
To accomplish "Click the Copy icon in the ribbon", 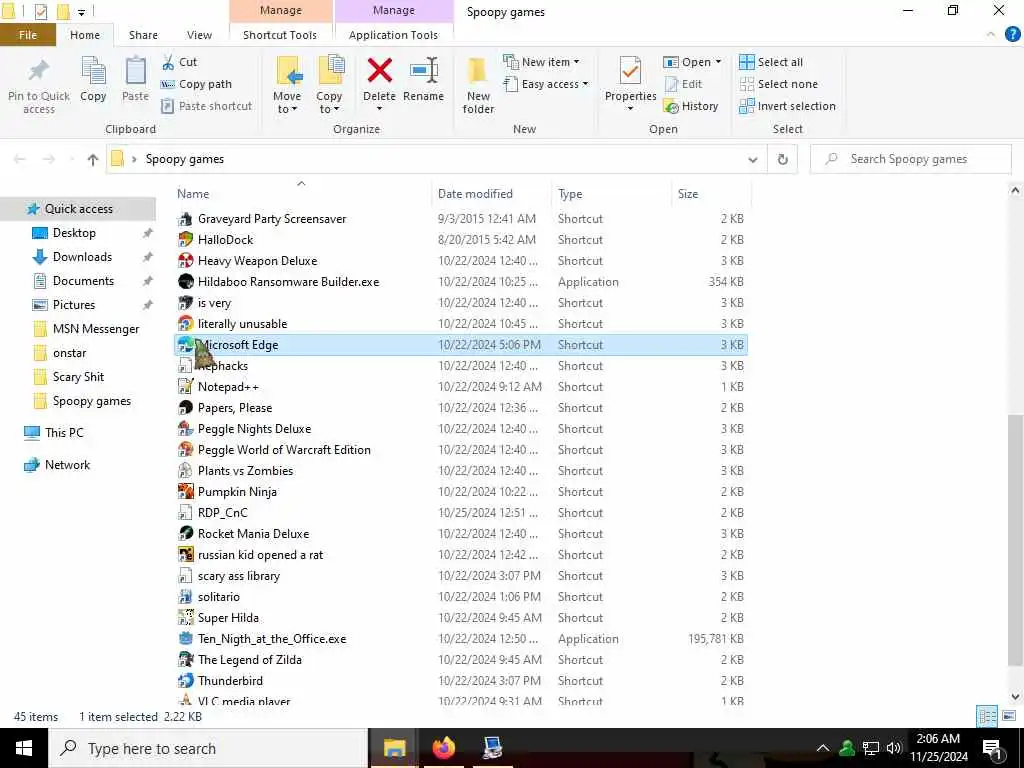I will (93, 71).
